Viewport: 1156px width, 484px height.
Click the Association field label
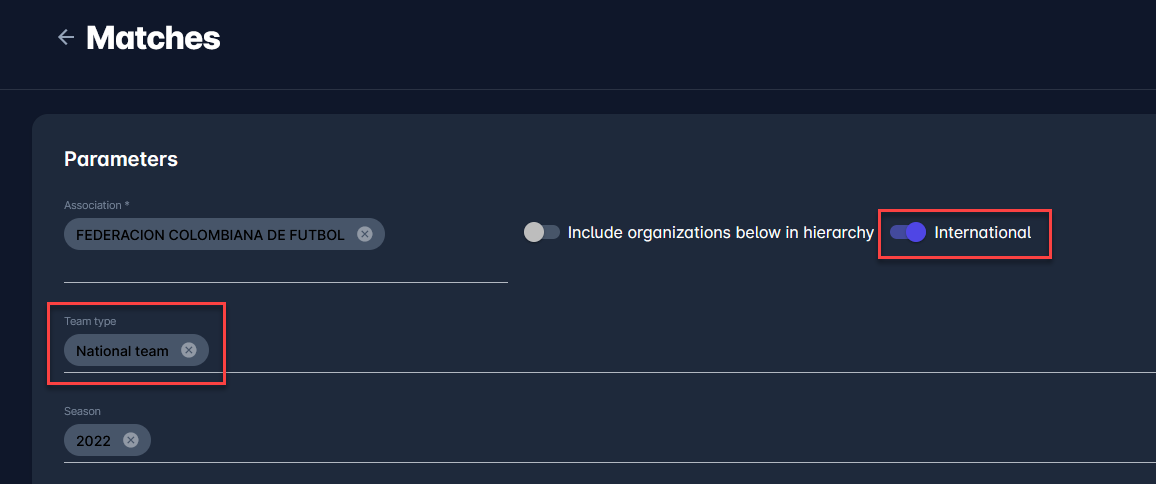tap(96, 205)
